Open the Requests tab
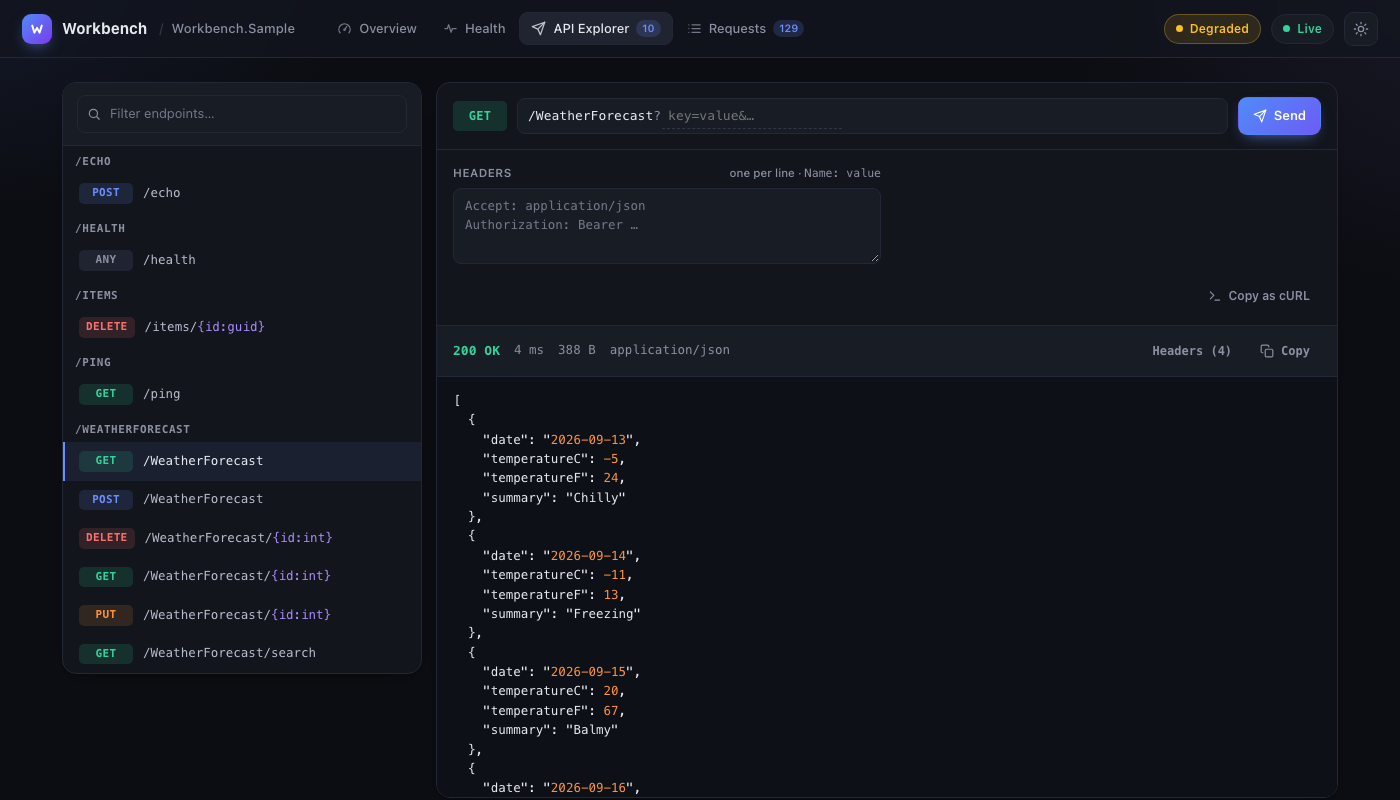 [x=745, y=29]
